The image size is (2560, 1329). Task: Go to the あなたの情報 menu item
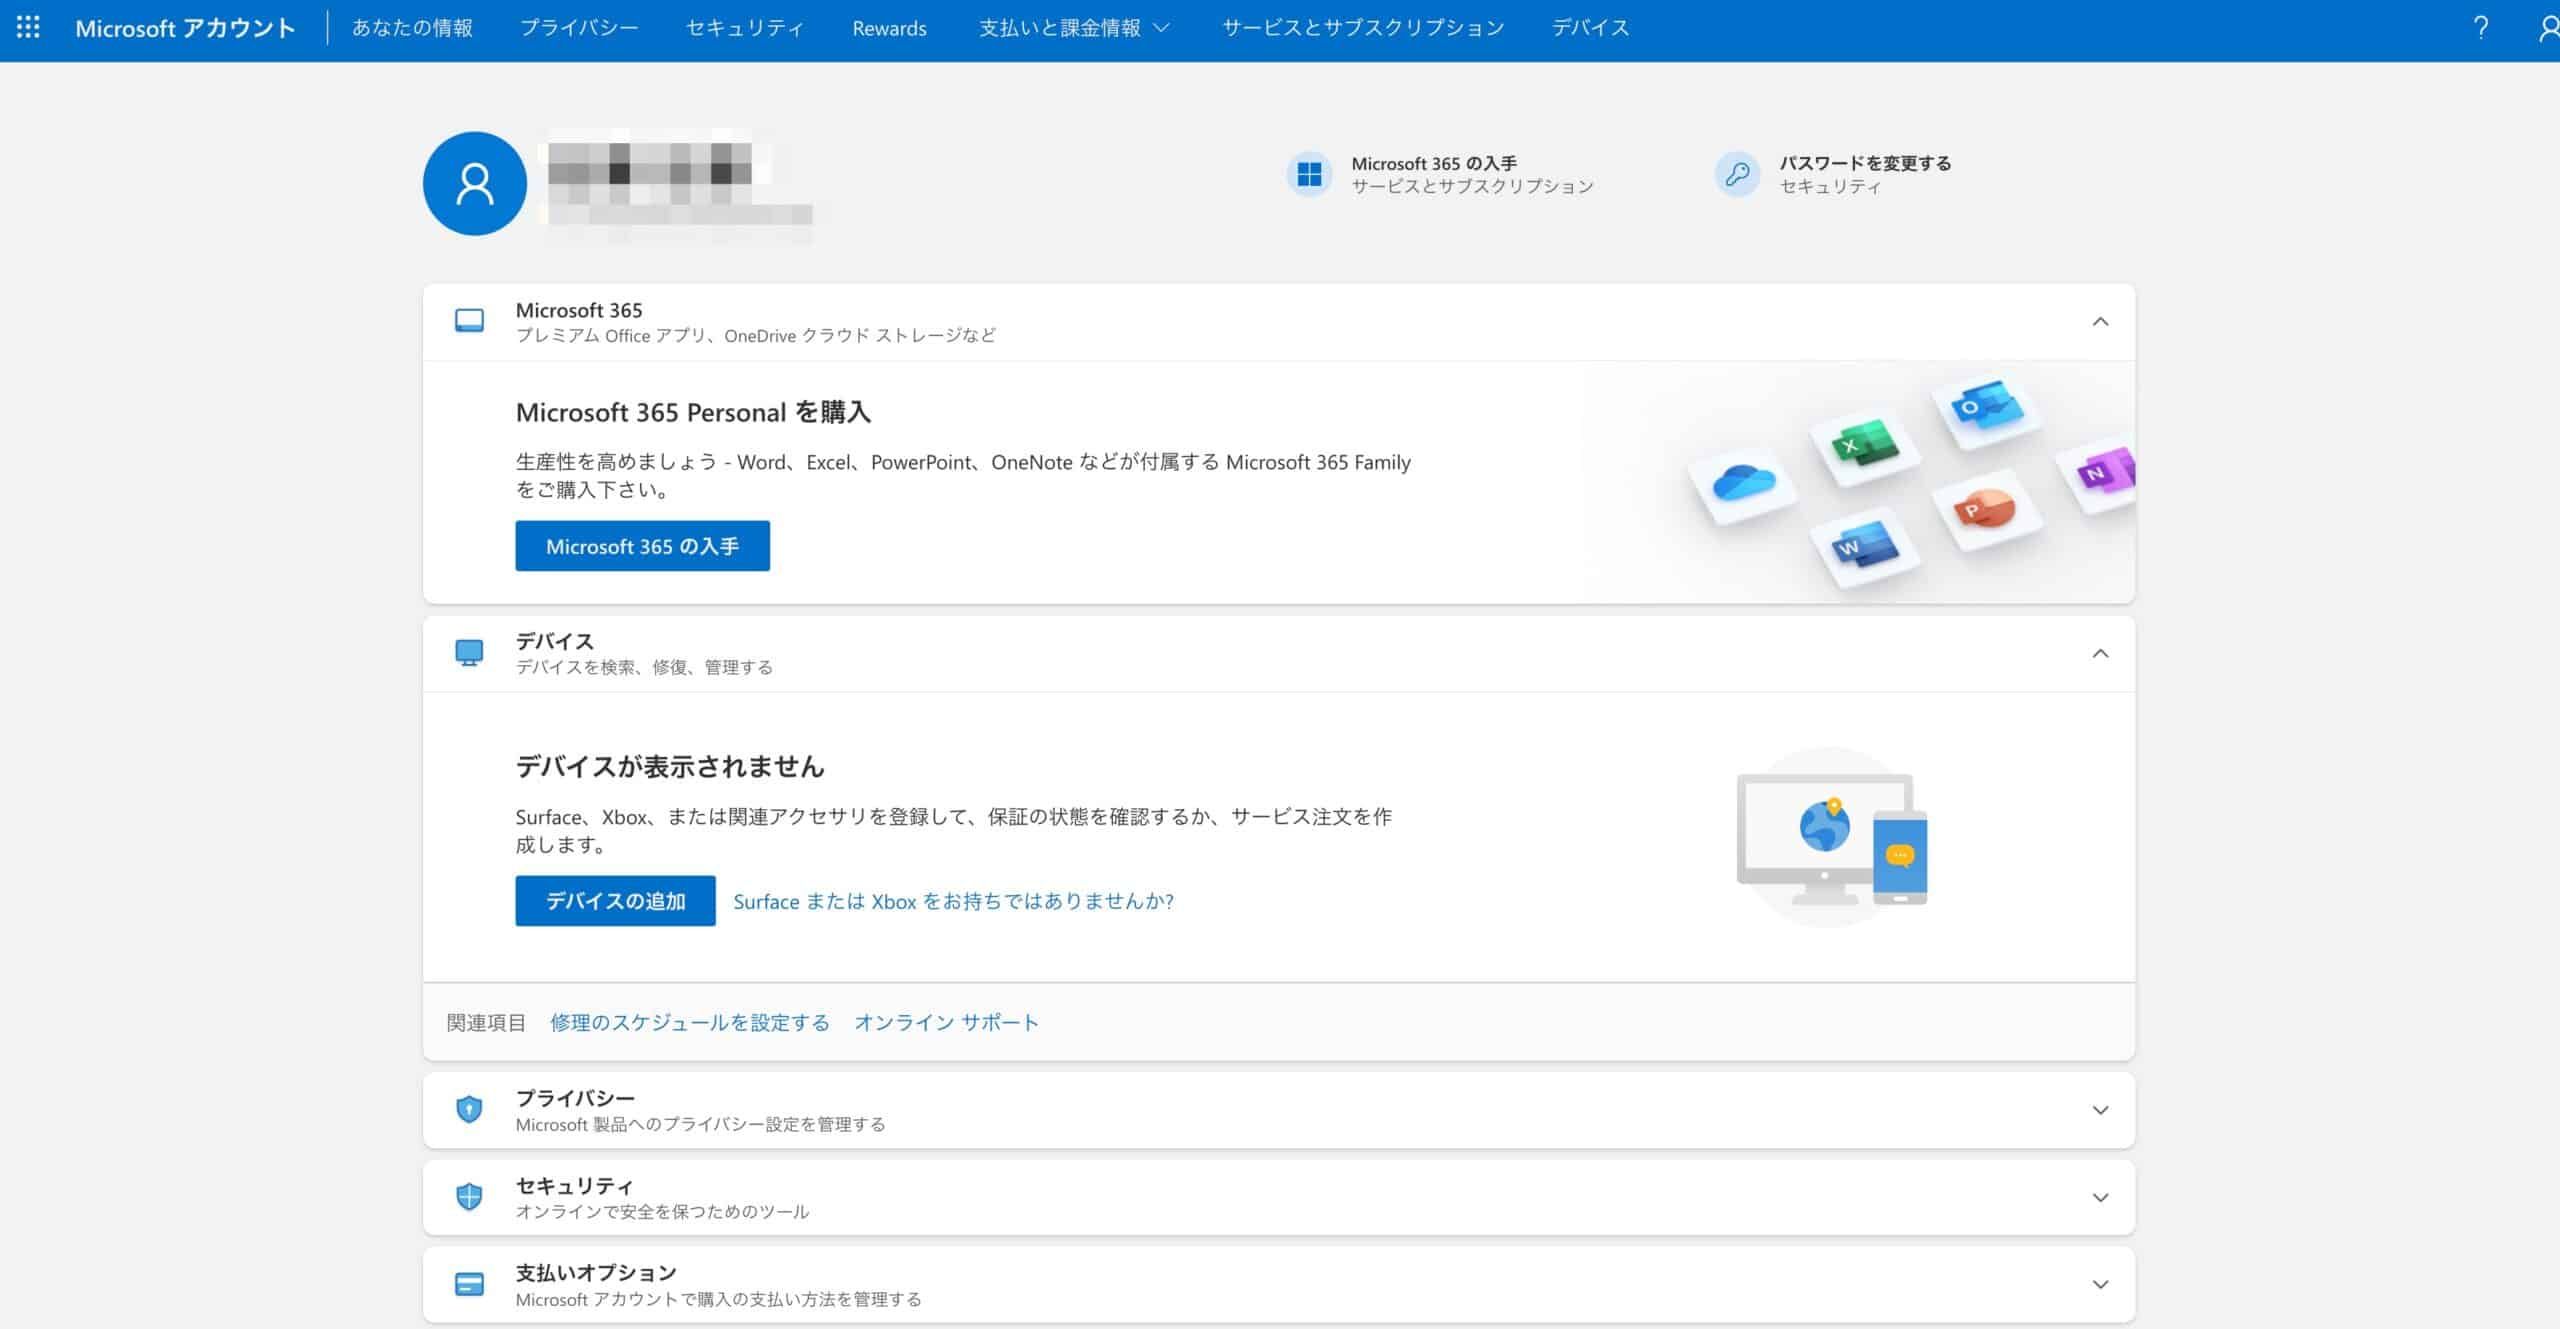pos(411,28)
